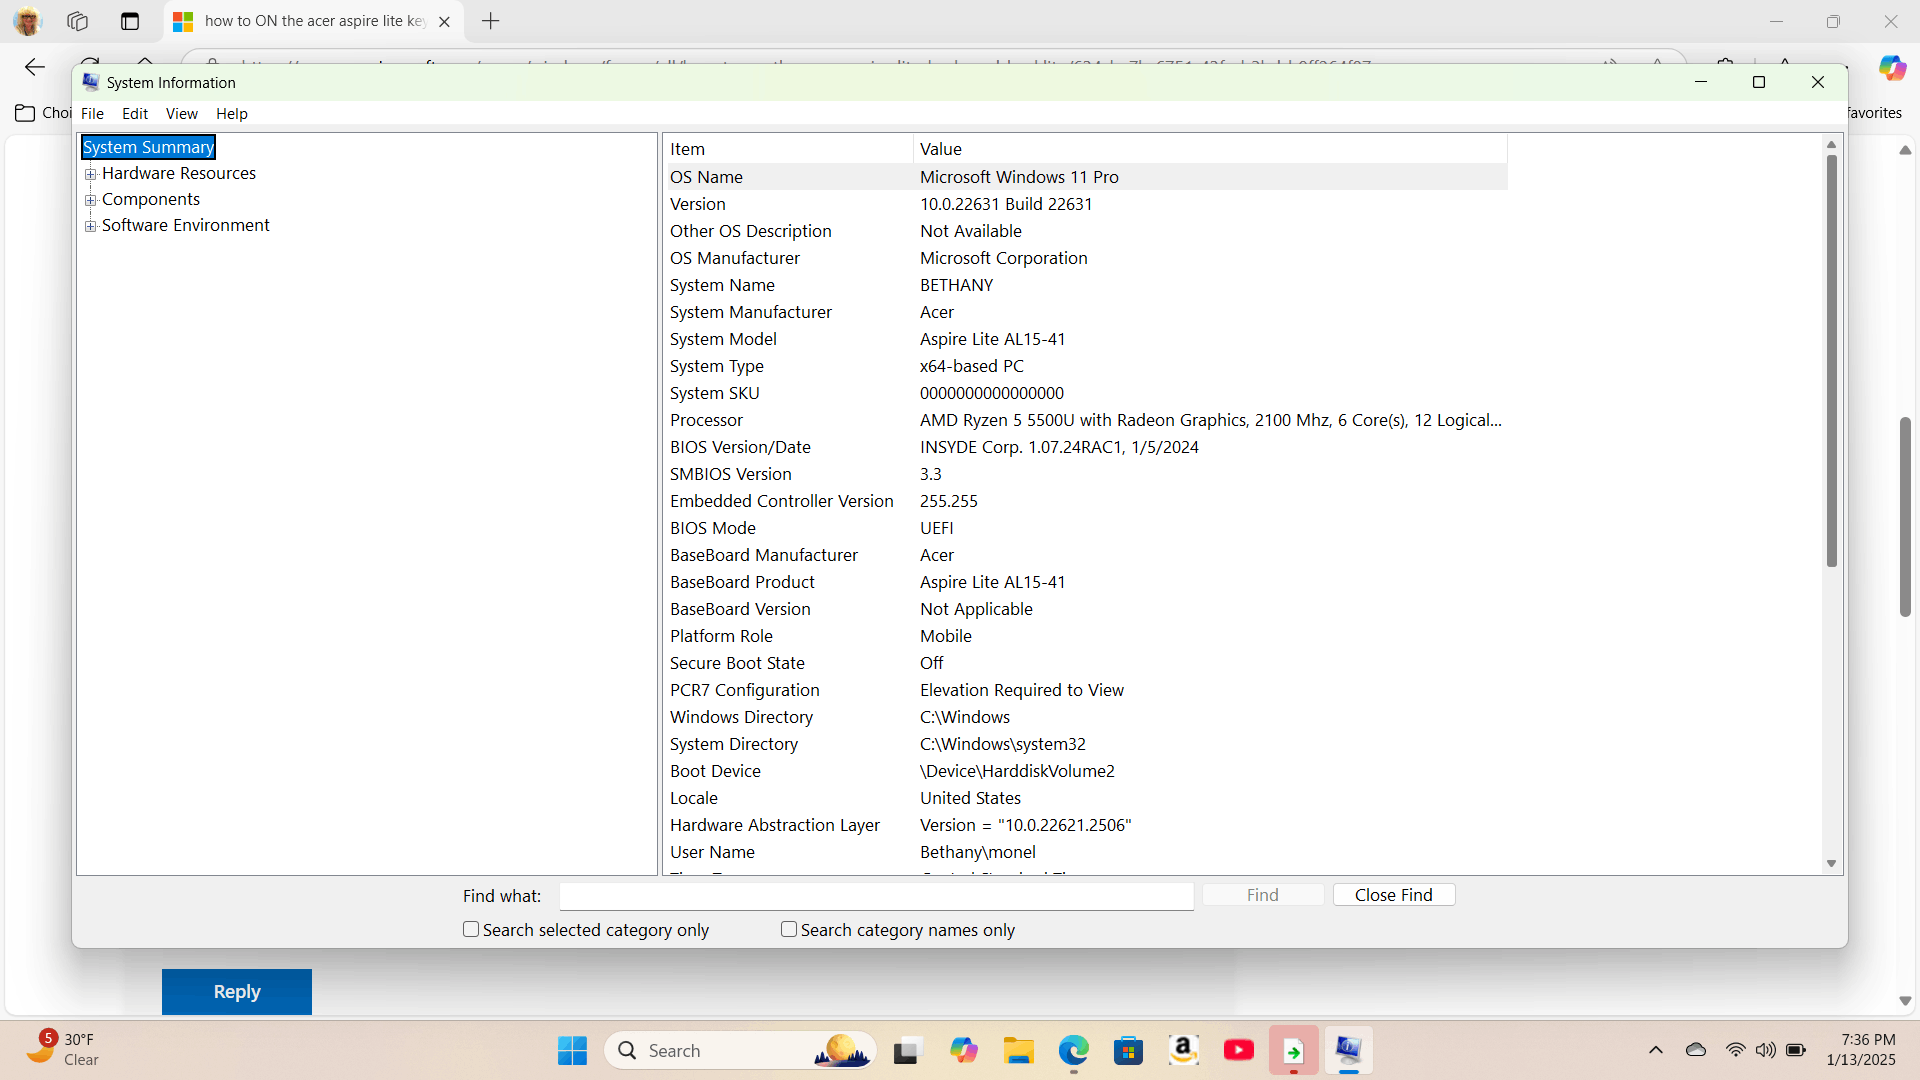Viewport: 1920px width, 1080px height.
Task: Show hidden system tray icons
Action: 1656,1050
